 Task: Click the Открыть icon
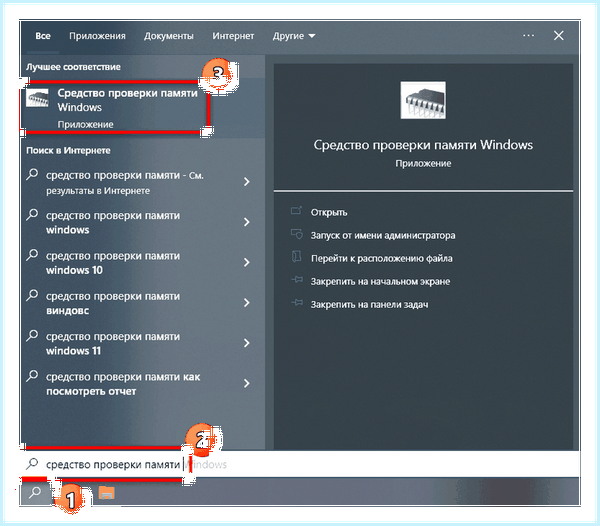(x=297, y=210)
